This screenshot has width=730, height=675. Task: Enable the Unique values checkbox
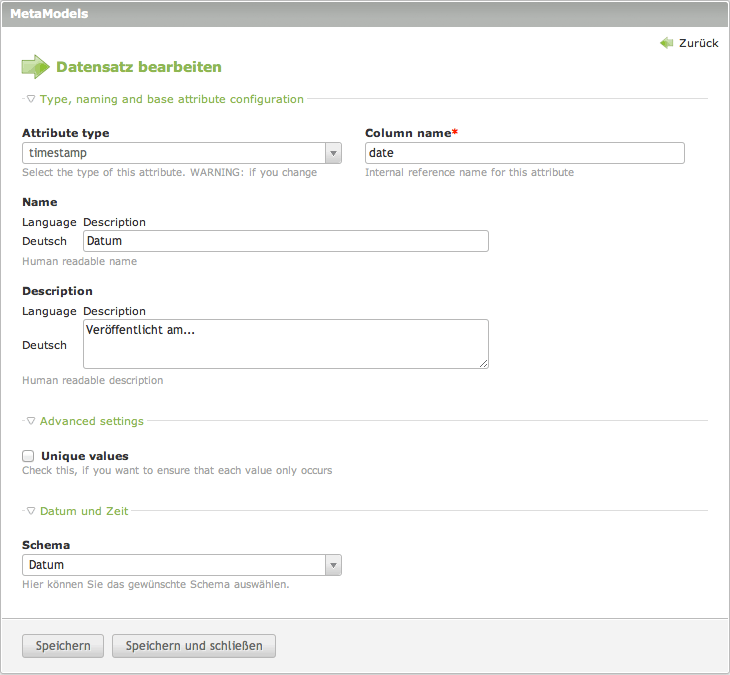pyautogui.click(x=28, y=456)
